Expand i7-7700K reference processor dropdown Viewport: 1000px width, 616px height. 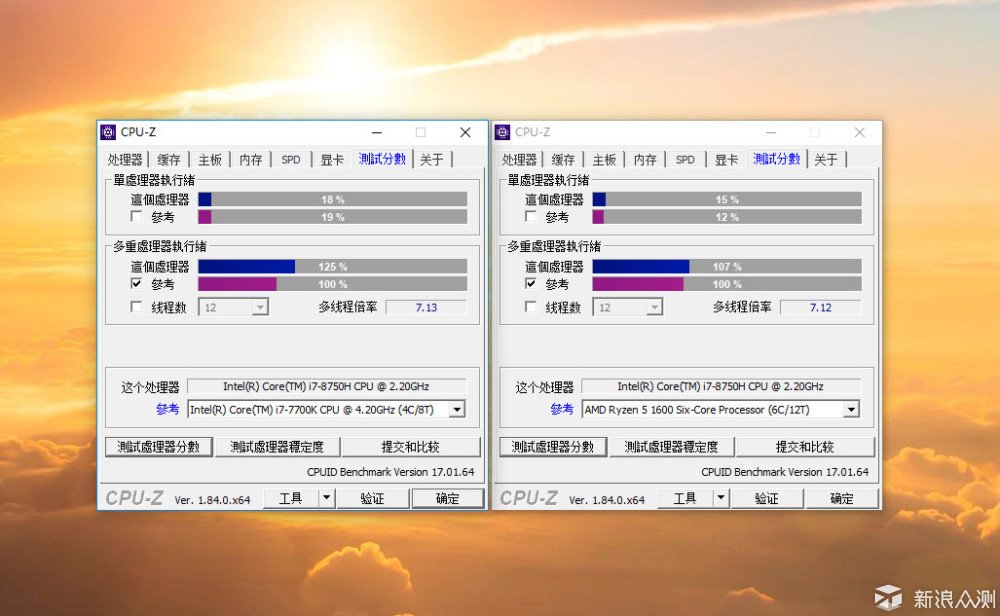(x=457, y=409)
